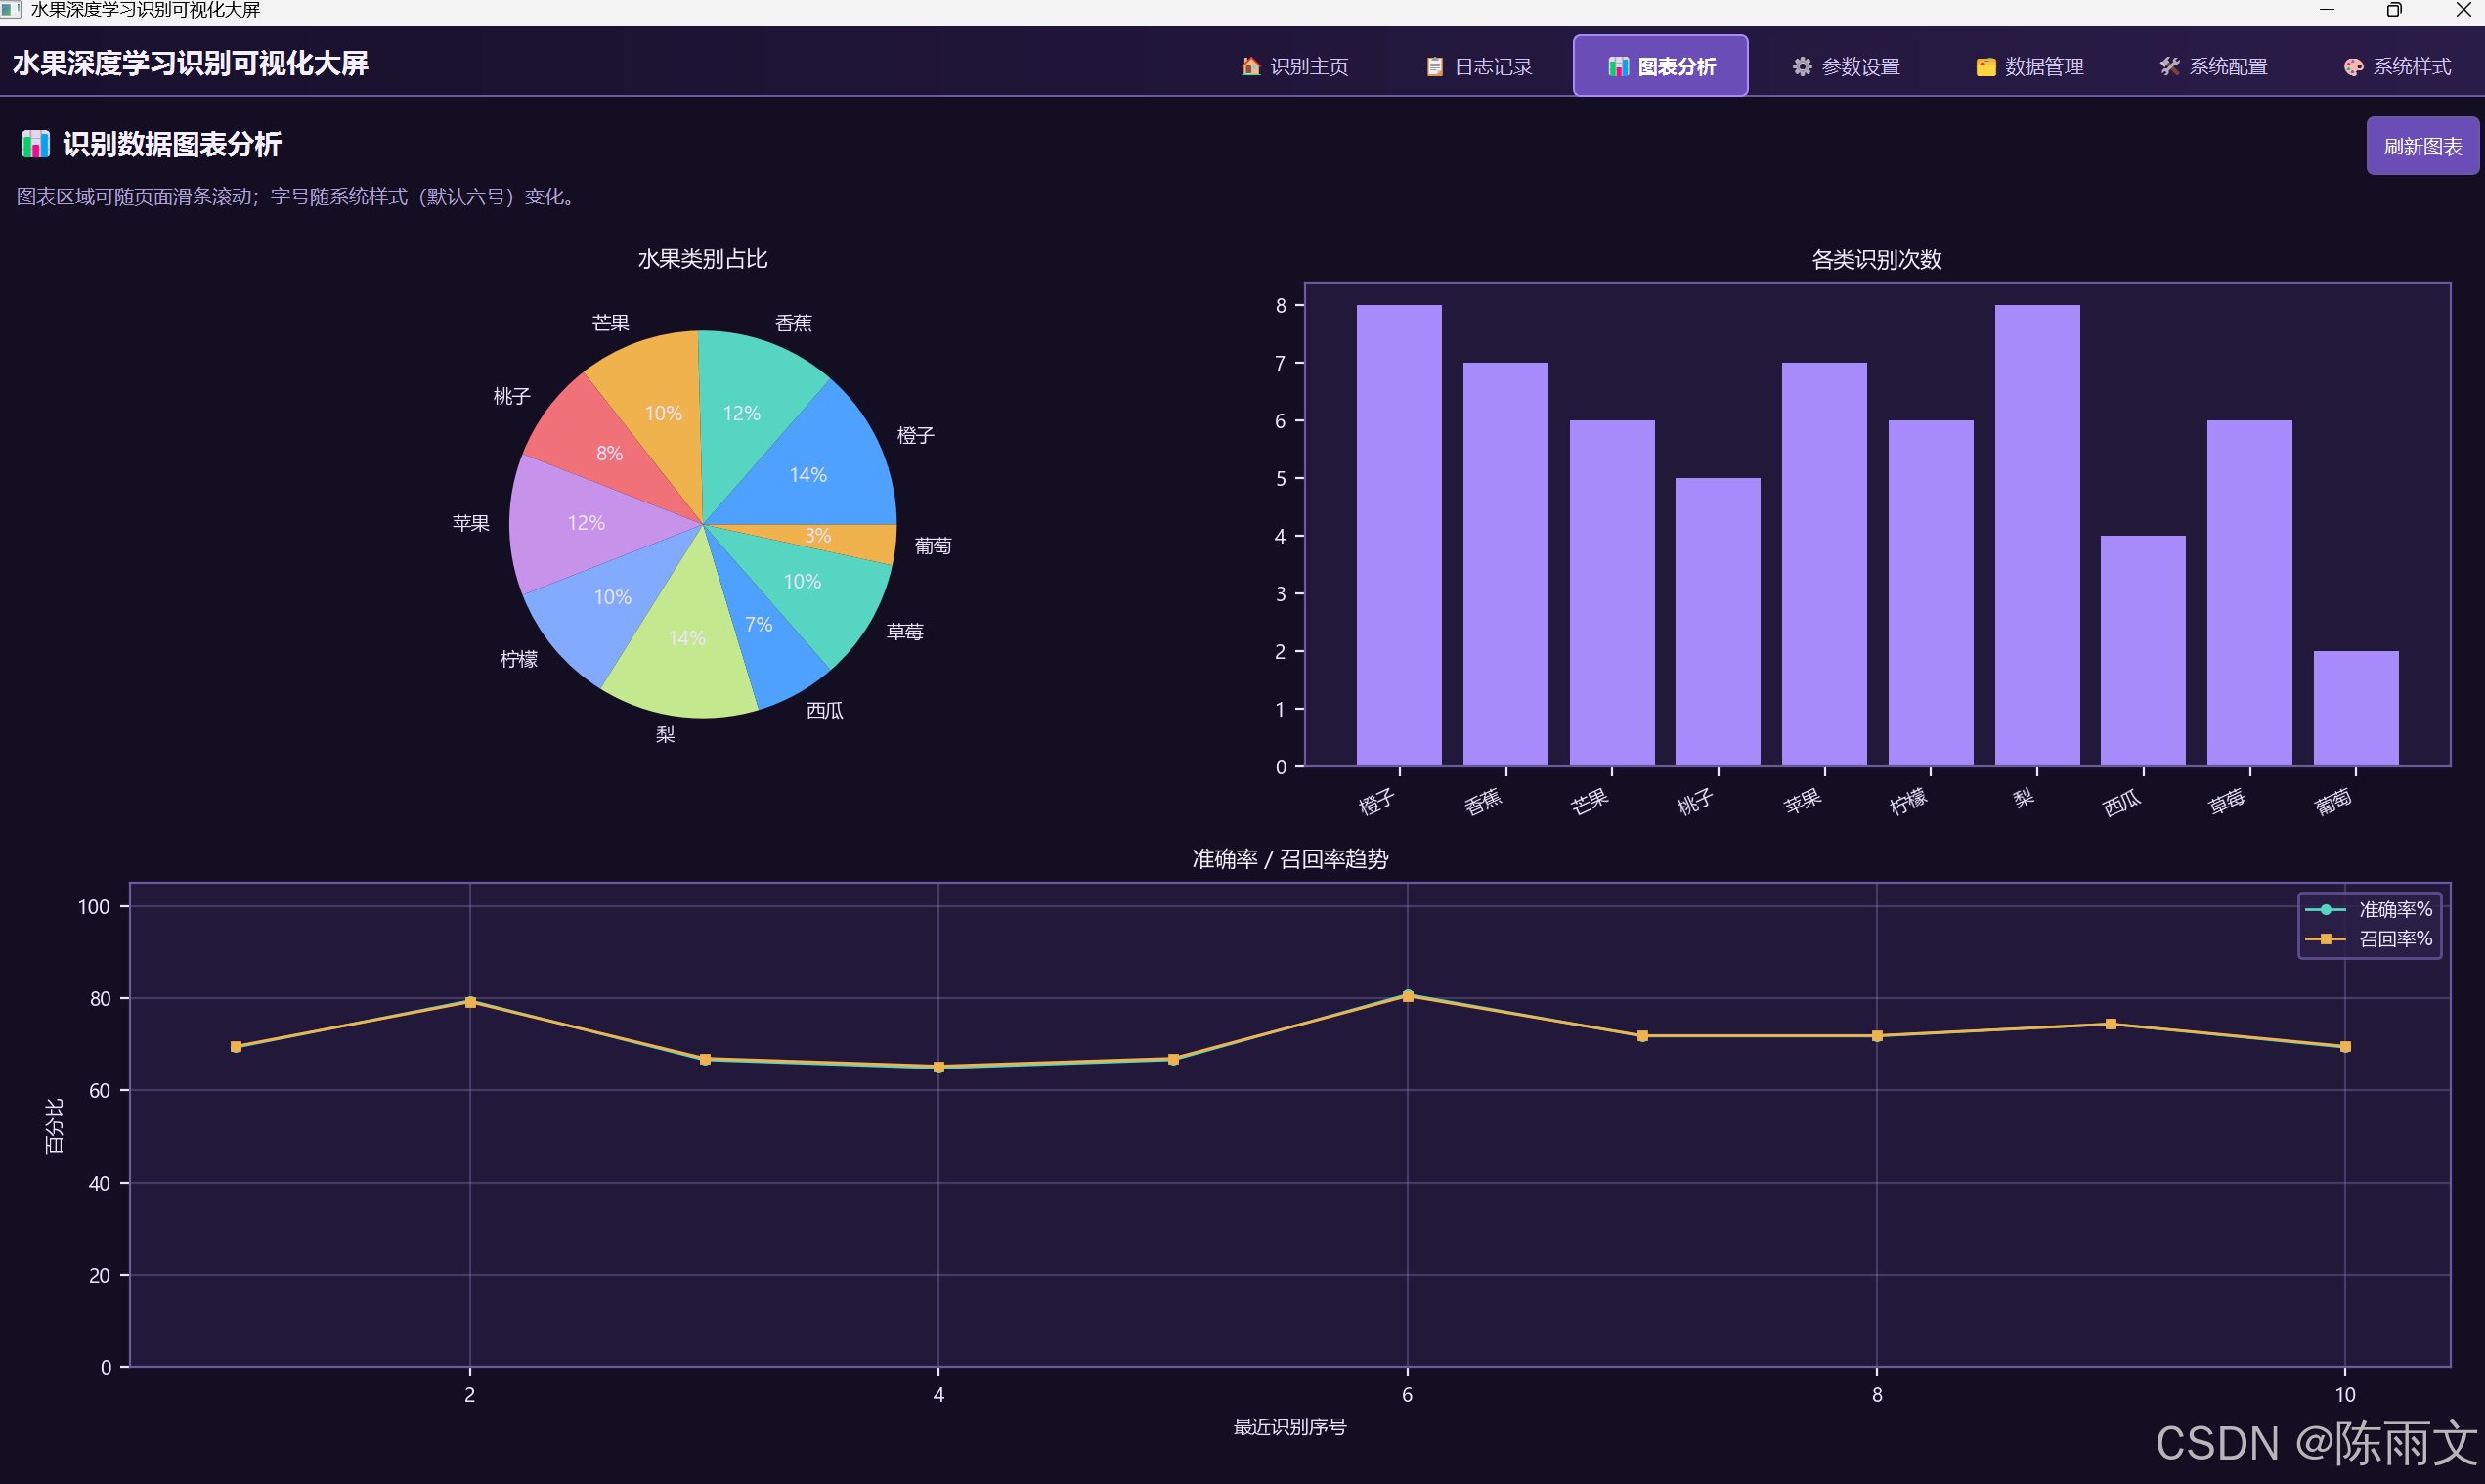Screen dimensions: 2485x1484
Task: Click the 香蕉 bar in bar chart
Action: [1505, 564]
